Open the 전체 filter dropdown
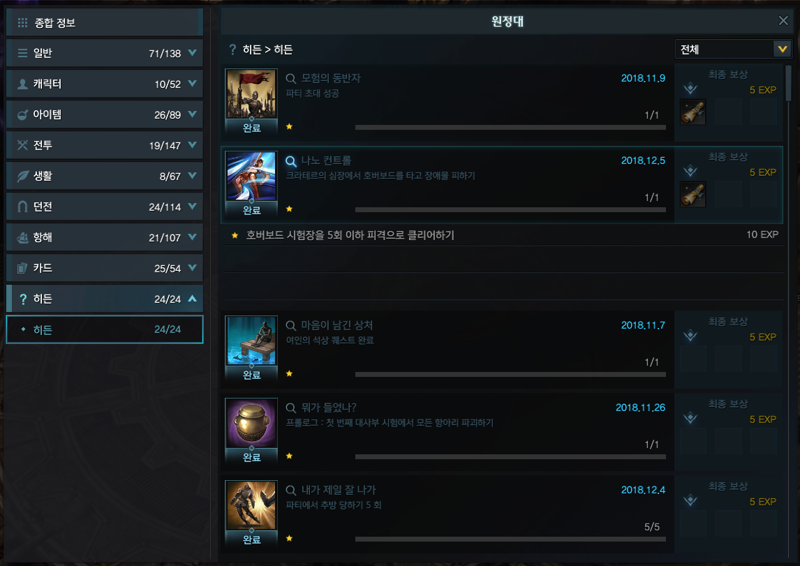800x566 pixels. pos(733,49)
